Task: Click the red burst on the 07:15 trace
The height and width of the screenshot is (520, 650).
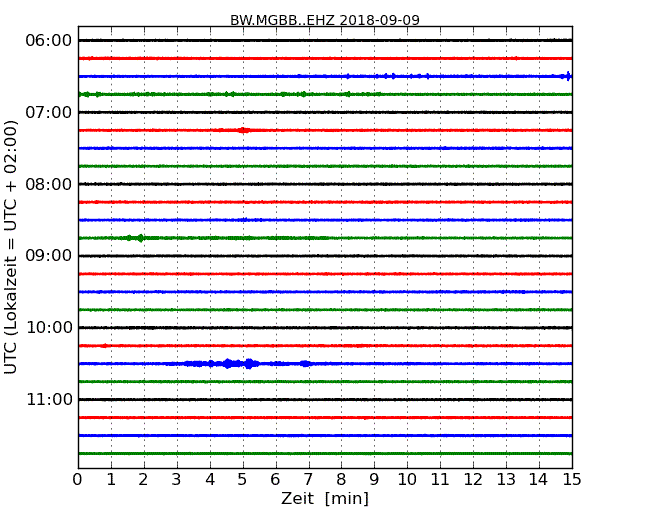Action: pyautogui.click(x=243, y=130)
